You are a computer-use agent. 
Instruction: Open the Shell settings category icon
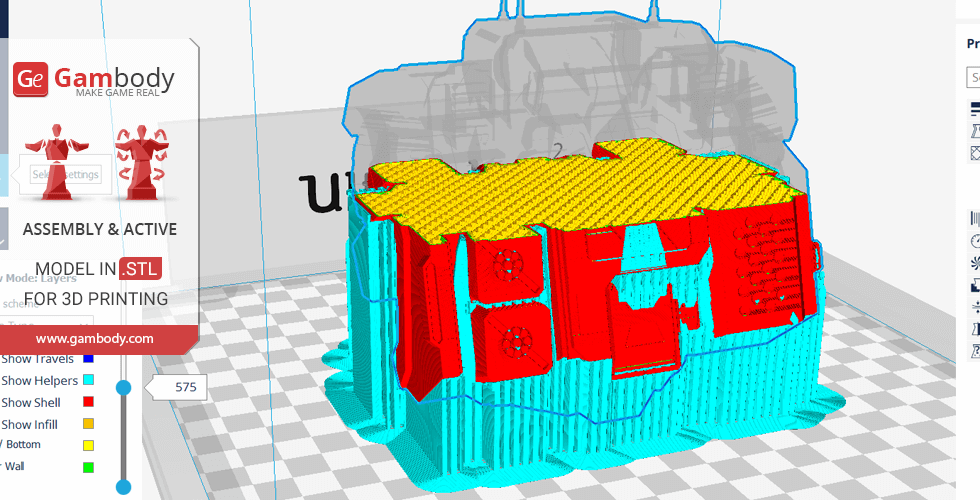975,131
